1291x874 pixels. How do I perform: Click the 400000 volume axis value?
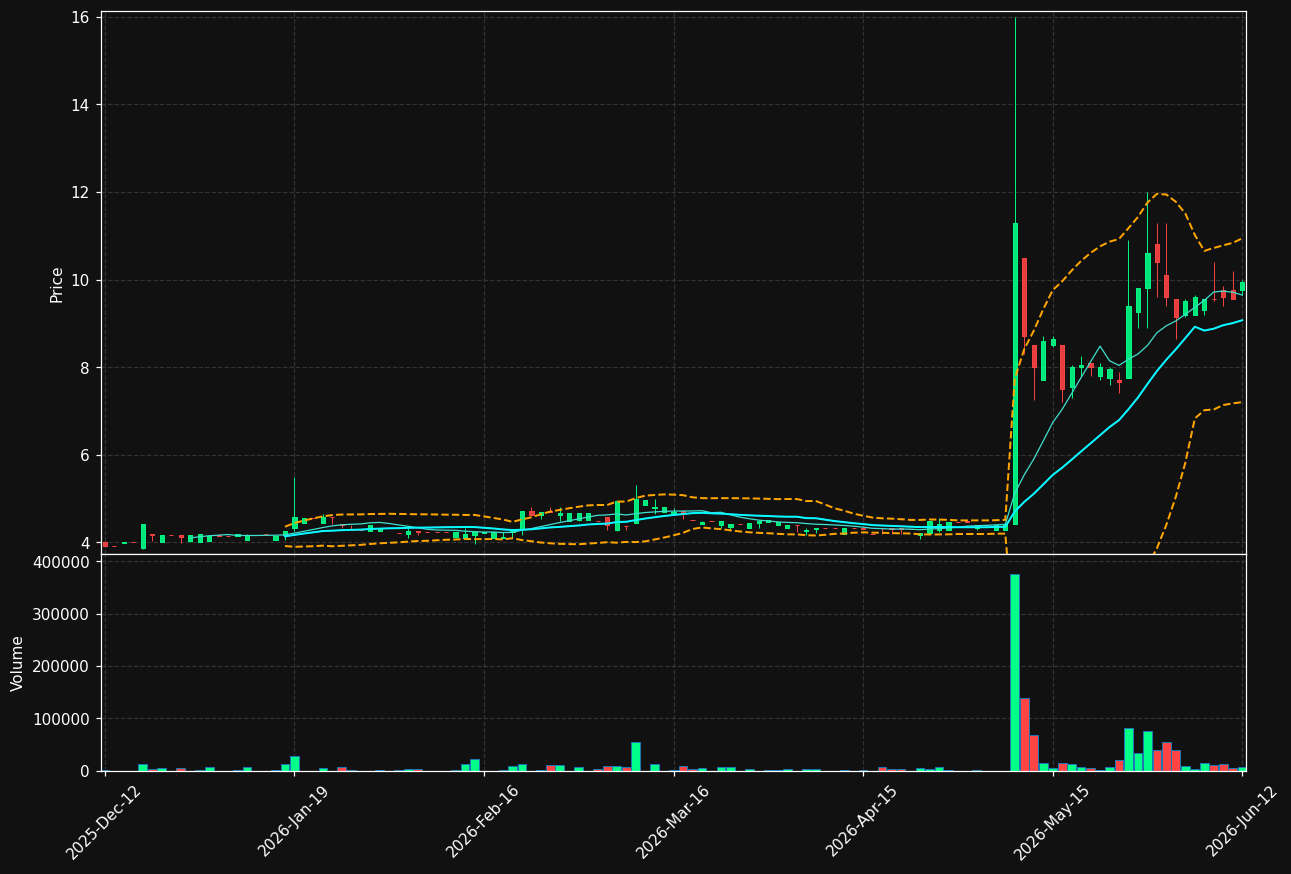(62, 562)
